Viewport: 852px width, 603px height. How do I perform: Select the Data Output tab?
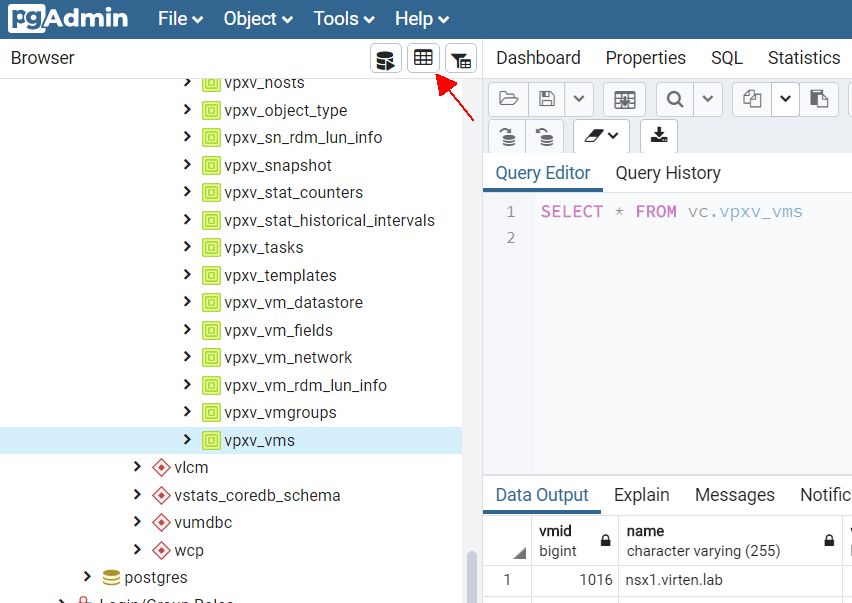coord(542,495)
